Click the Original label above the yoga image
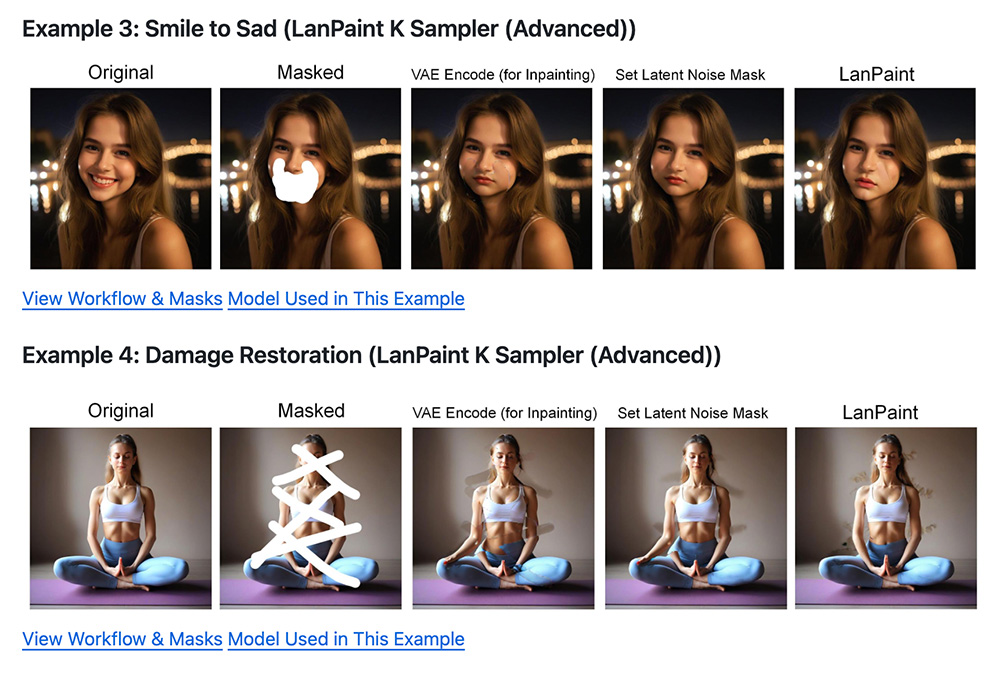 tap(121, 411)
